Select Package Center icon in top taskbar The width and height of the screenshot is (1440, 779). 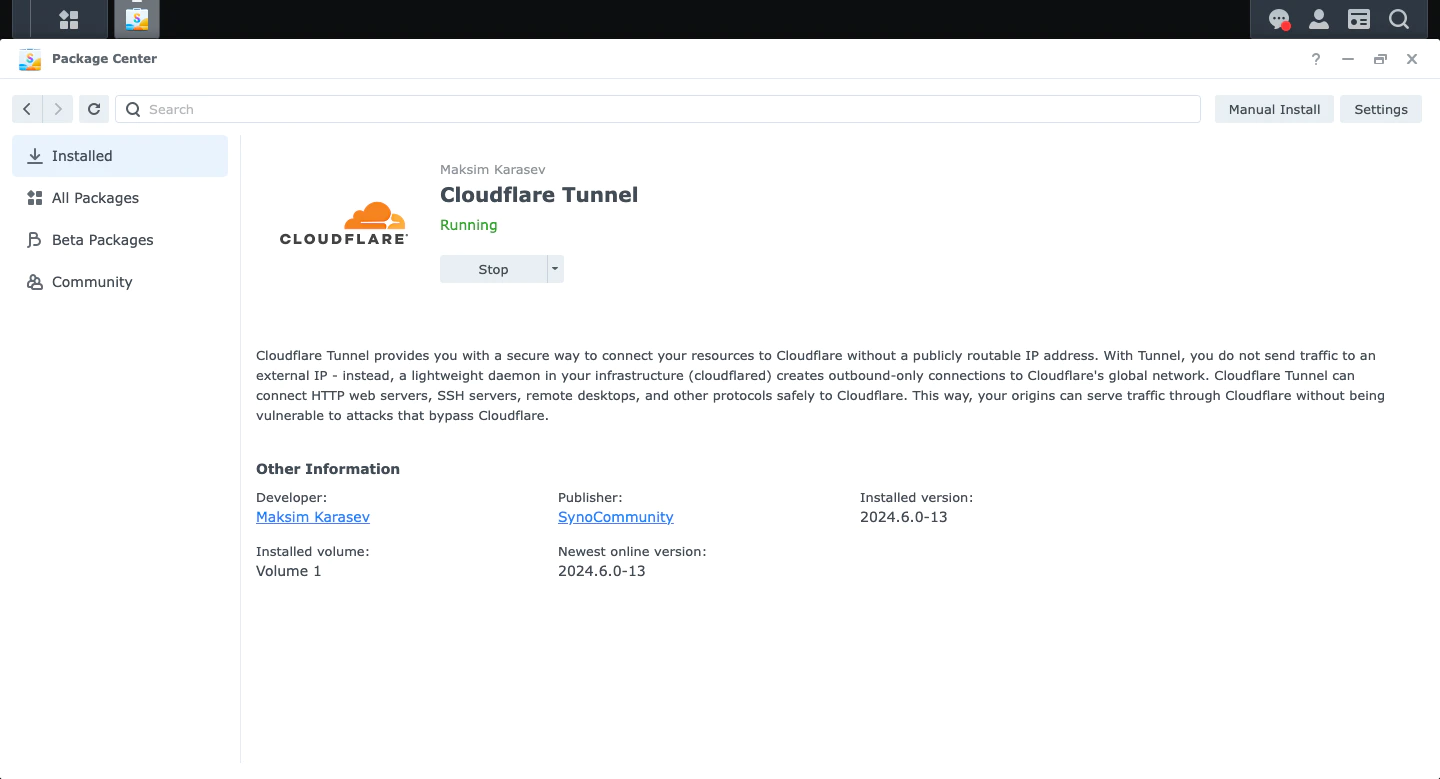(x=137, y=19)
